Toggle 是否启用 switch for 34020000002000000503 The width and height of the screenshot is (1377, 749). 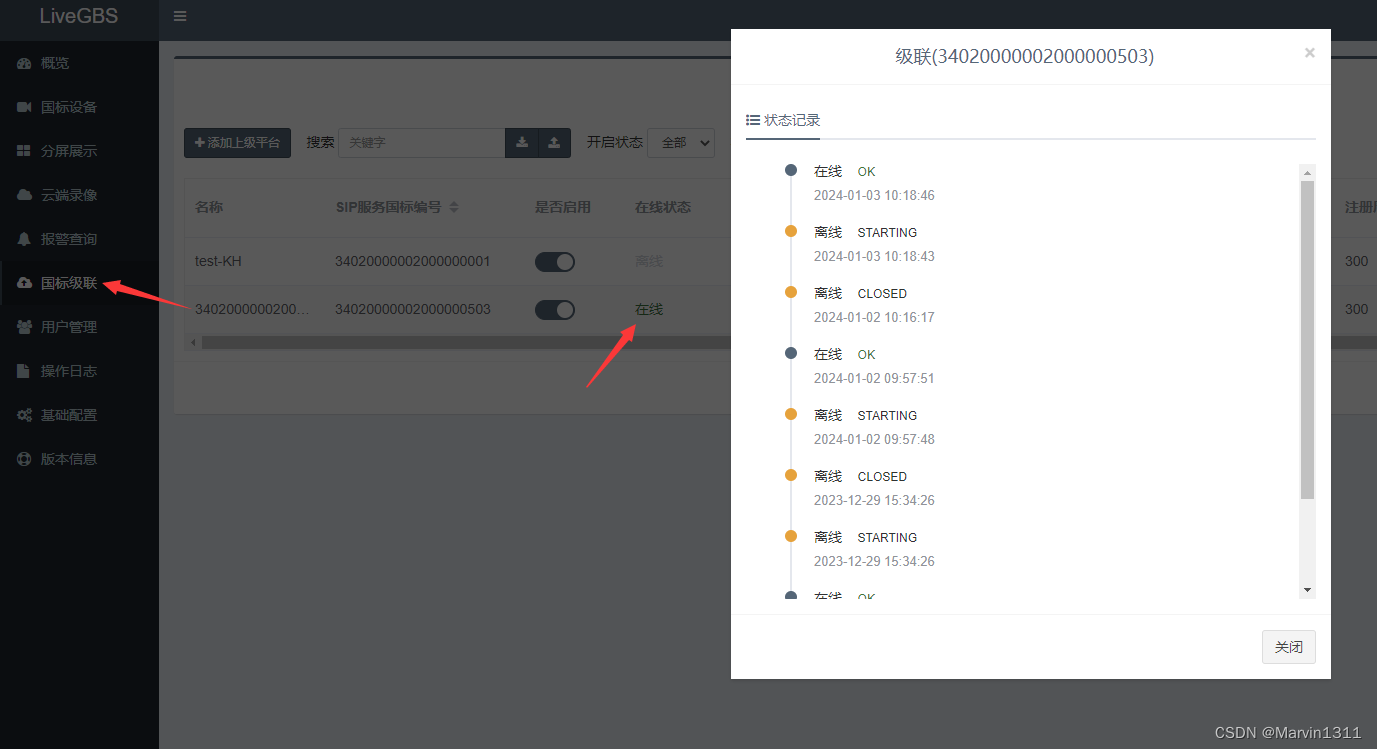click(x=555, y=310)
